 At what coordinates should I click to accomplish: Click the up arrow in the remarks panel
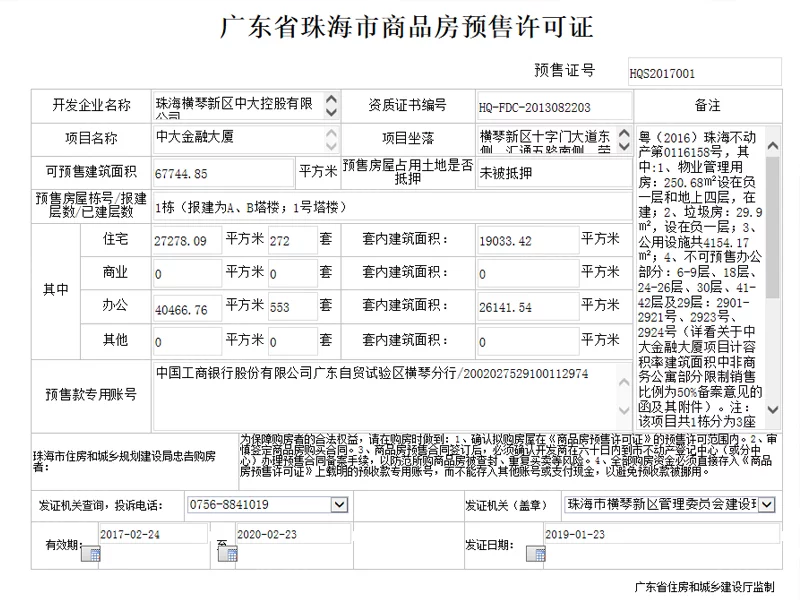coord(773,146)
